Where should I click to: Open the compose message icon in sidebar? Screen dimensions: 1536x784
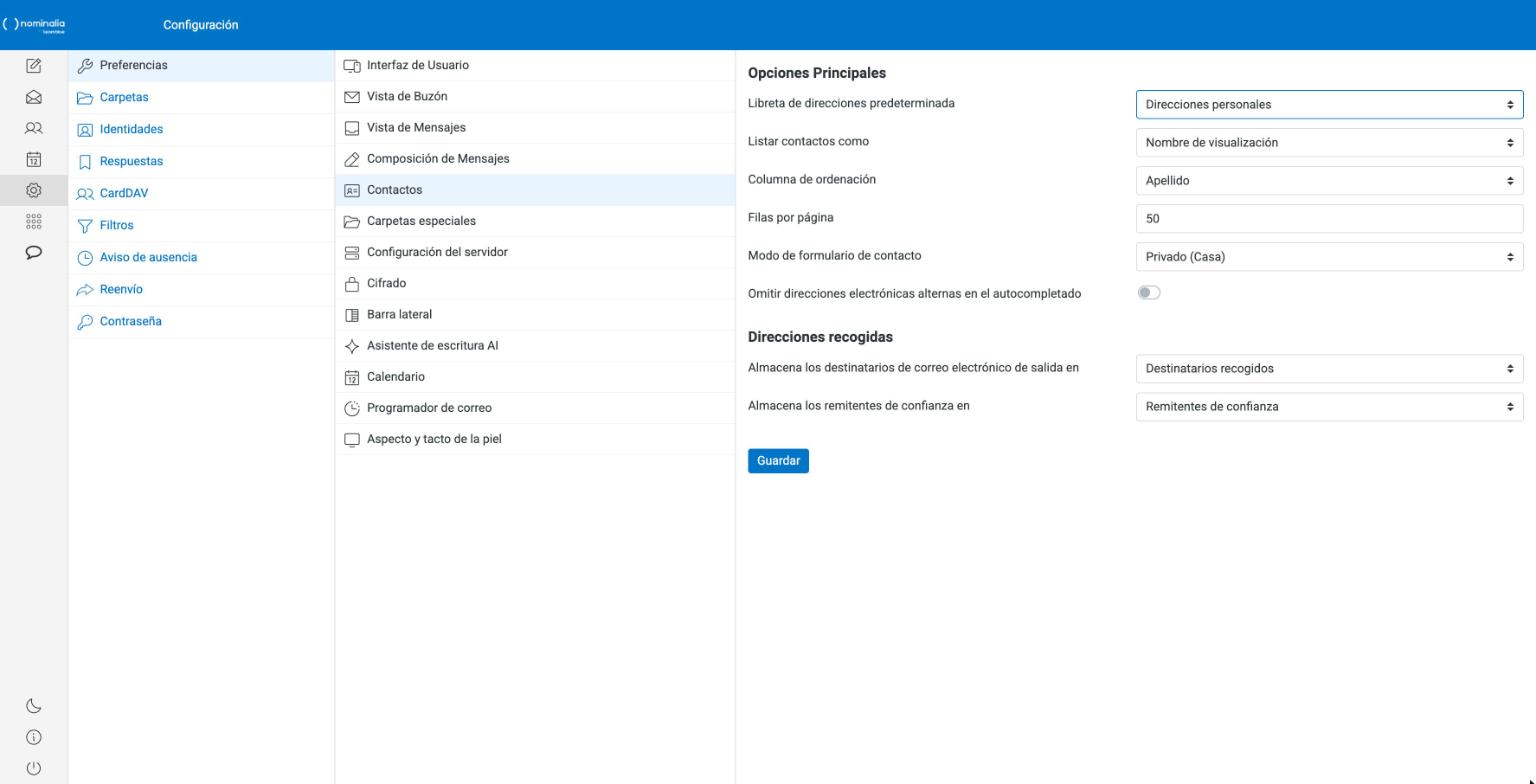click(33, 66)
